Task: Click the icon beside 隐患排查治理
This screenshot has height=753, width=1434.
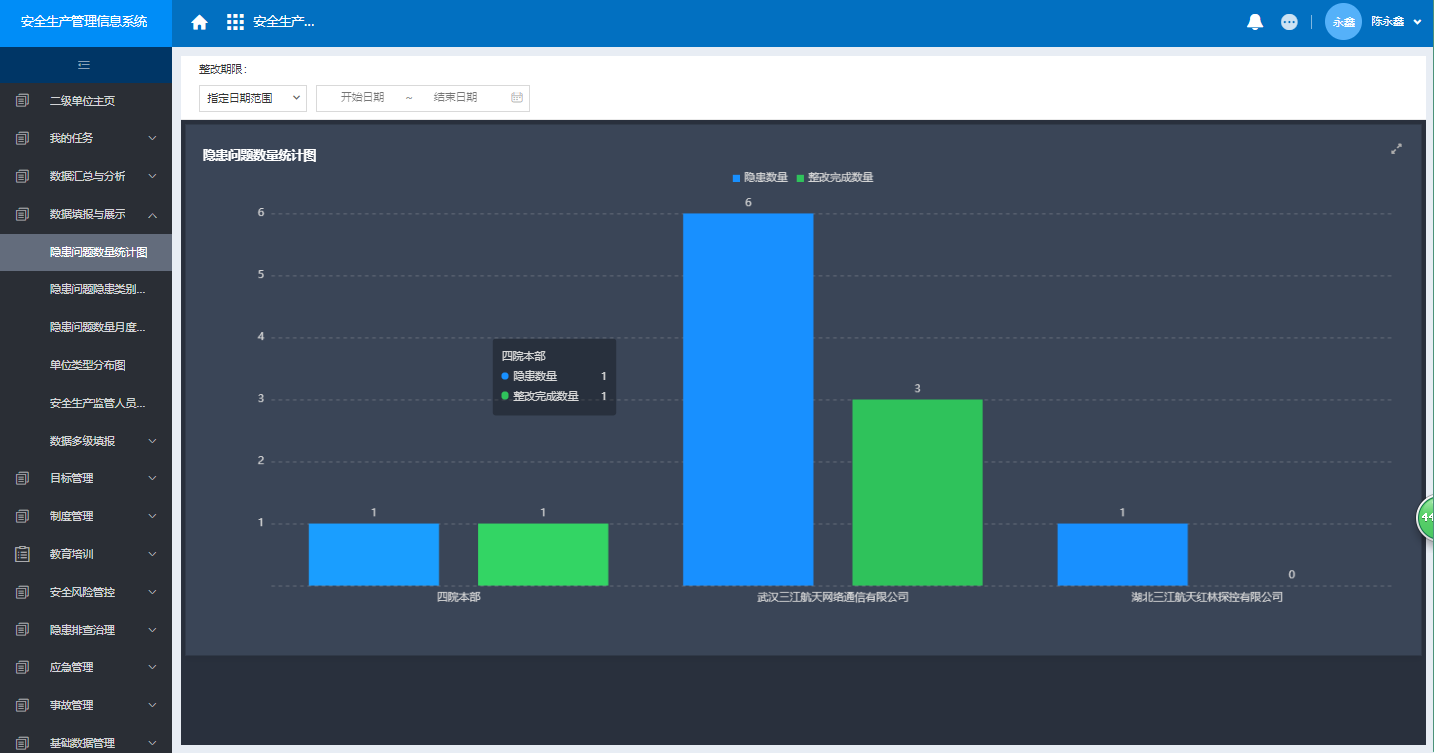Action: (x=23, y=630)
